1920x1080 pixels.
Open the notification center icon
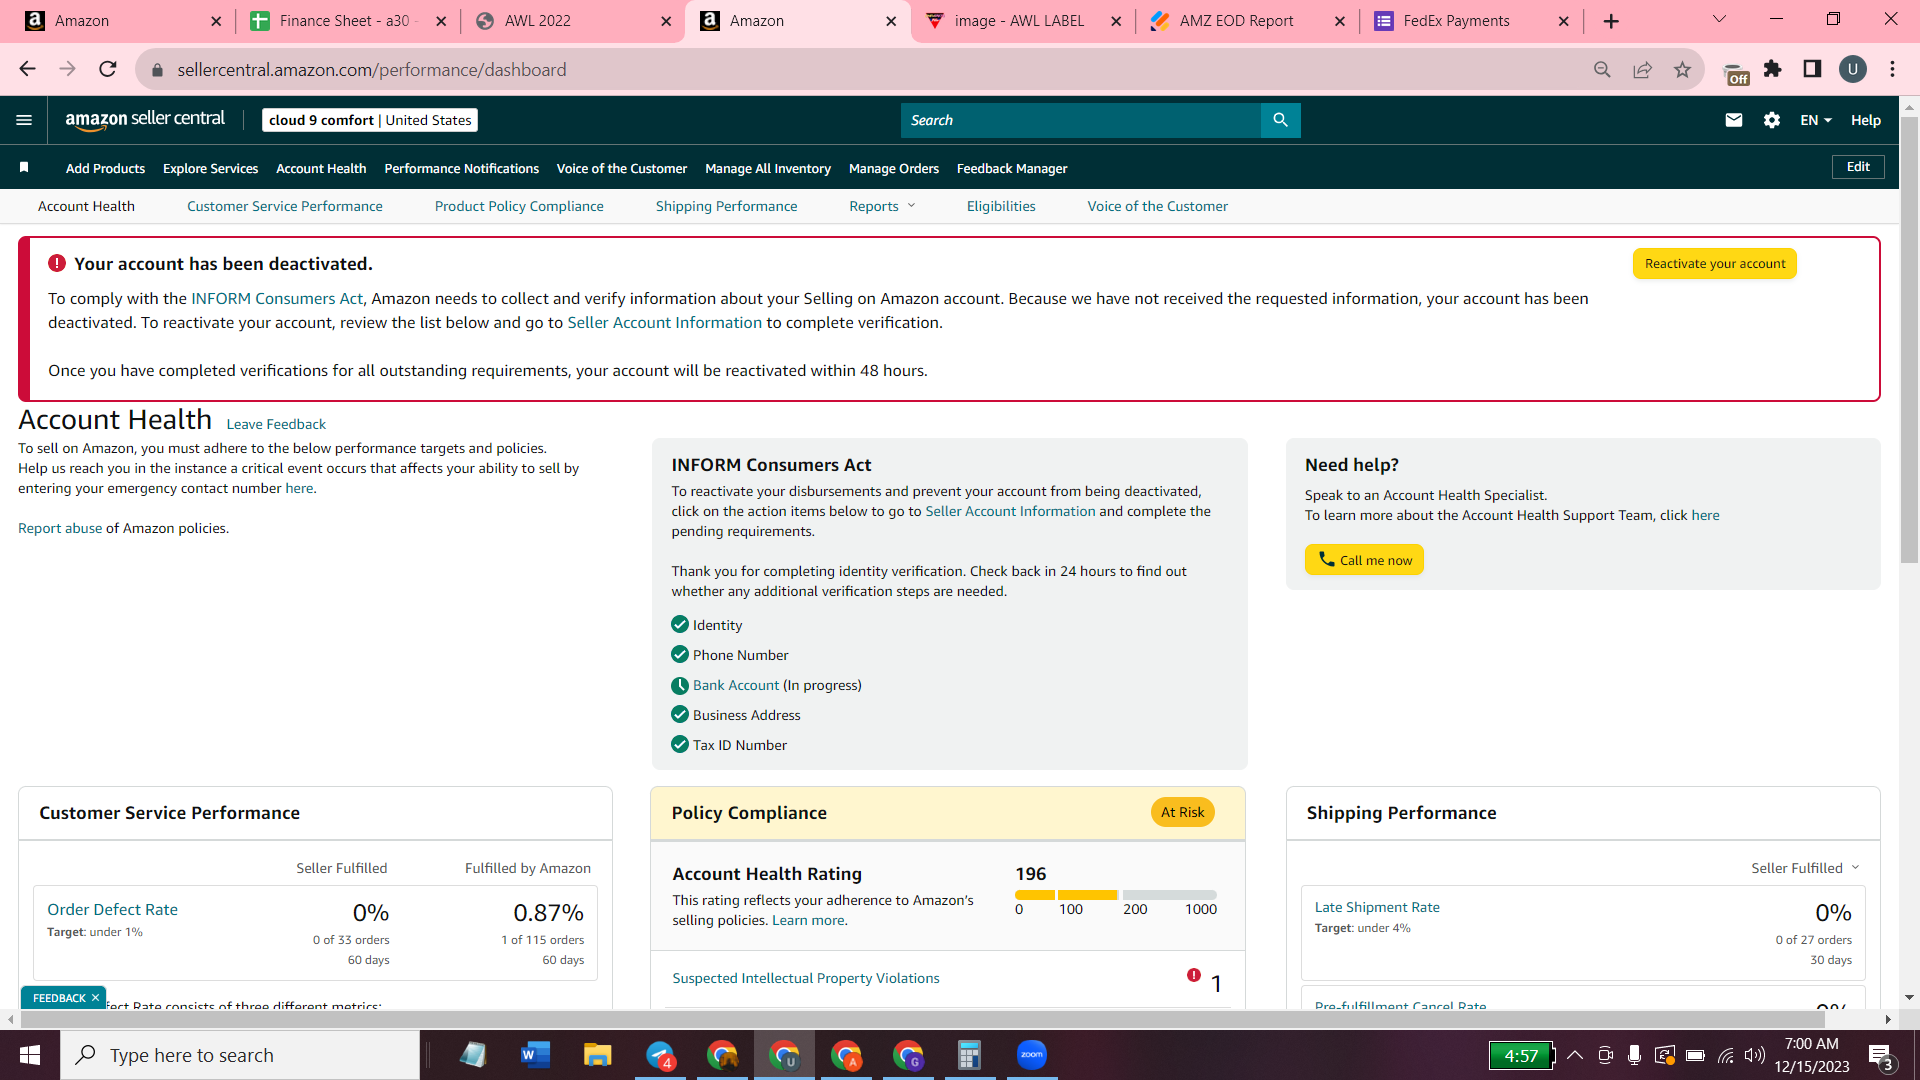[1881, 1056]
